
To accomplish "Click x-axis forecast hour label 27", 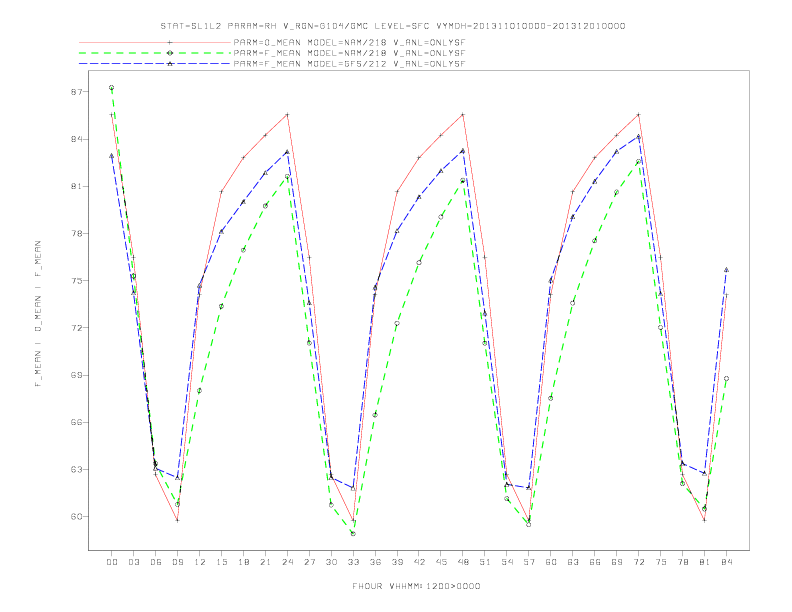I will 309,562.
